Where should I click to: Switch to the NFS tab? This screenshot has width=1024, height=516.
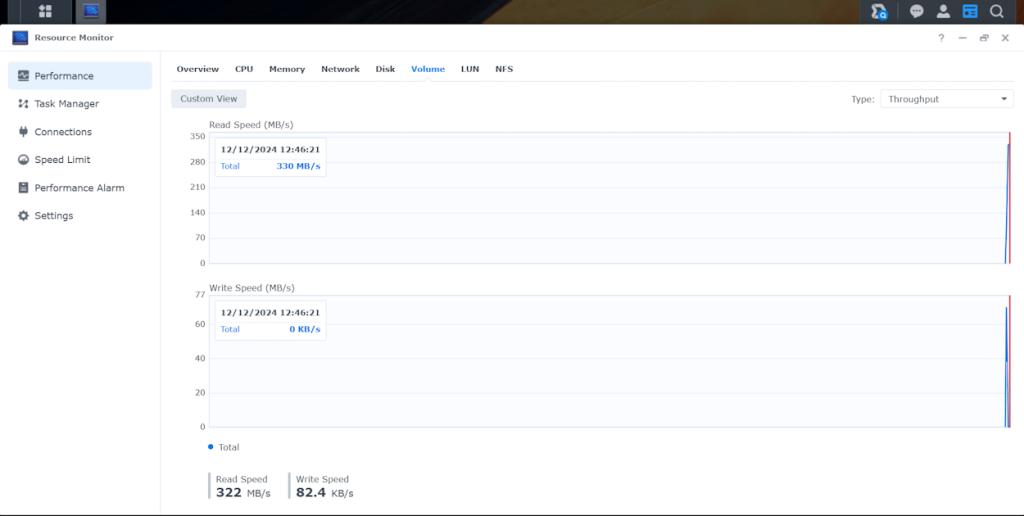point(504,69)
